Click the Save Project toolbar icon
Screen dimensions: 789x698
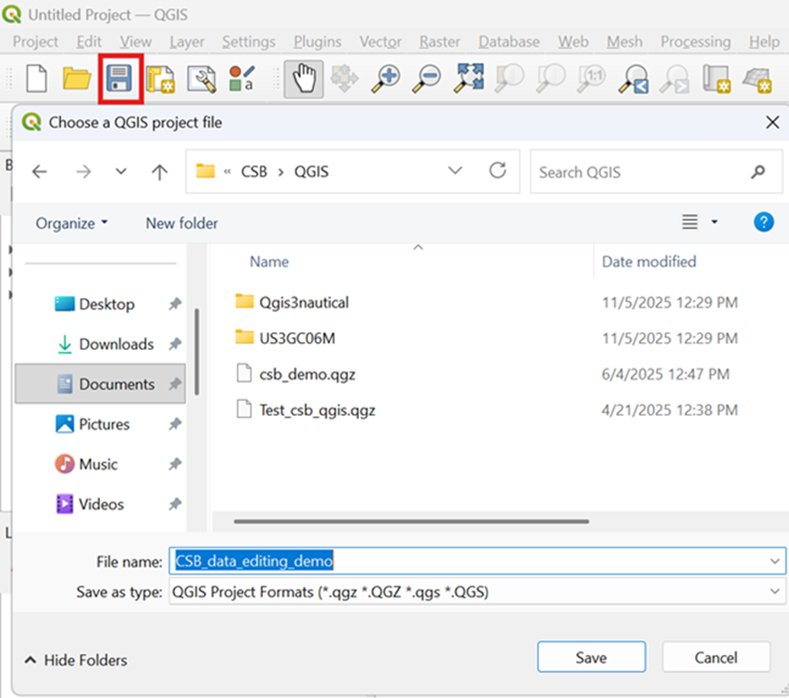pyautogui.click(x=121, y=80)
